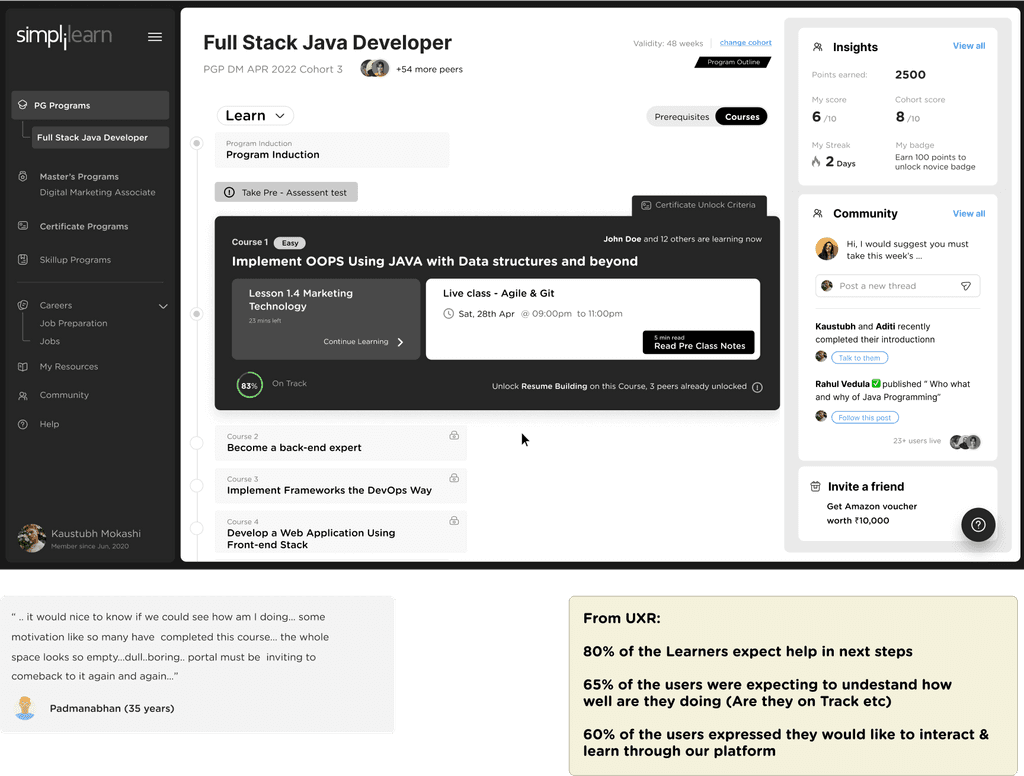Viewport: 1024px width, 776px height.
Task: Click the warning icon on Pre-Assessment test
Action: click(229, 193)
